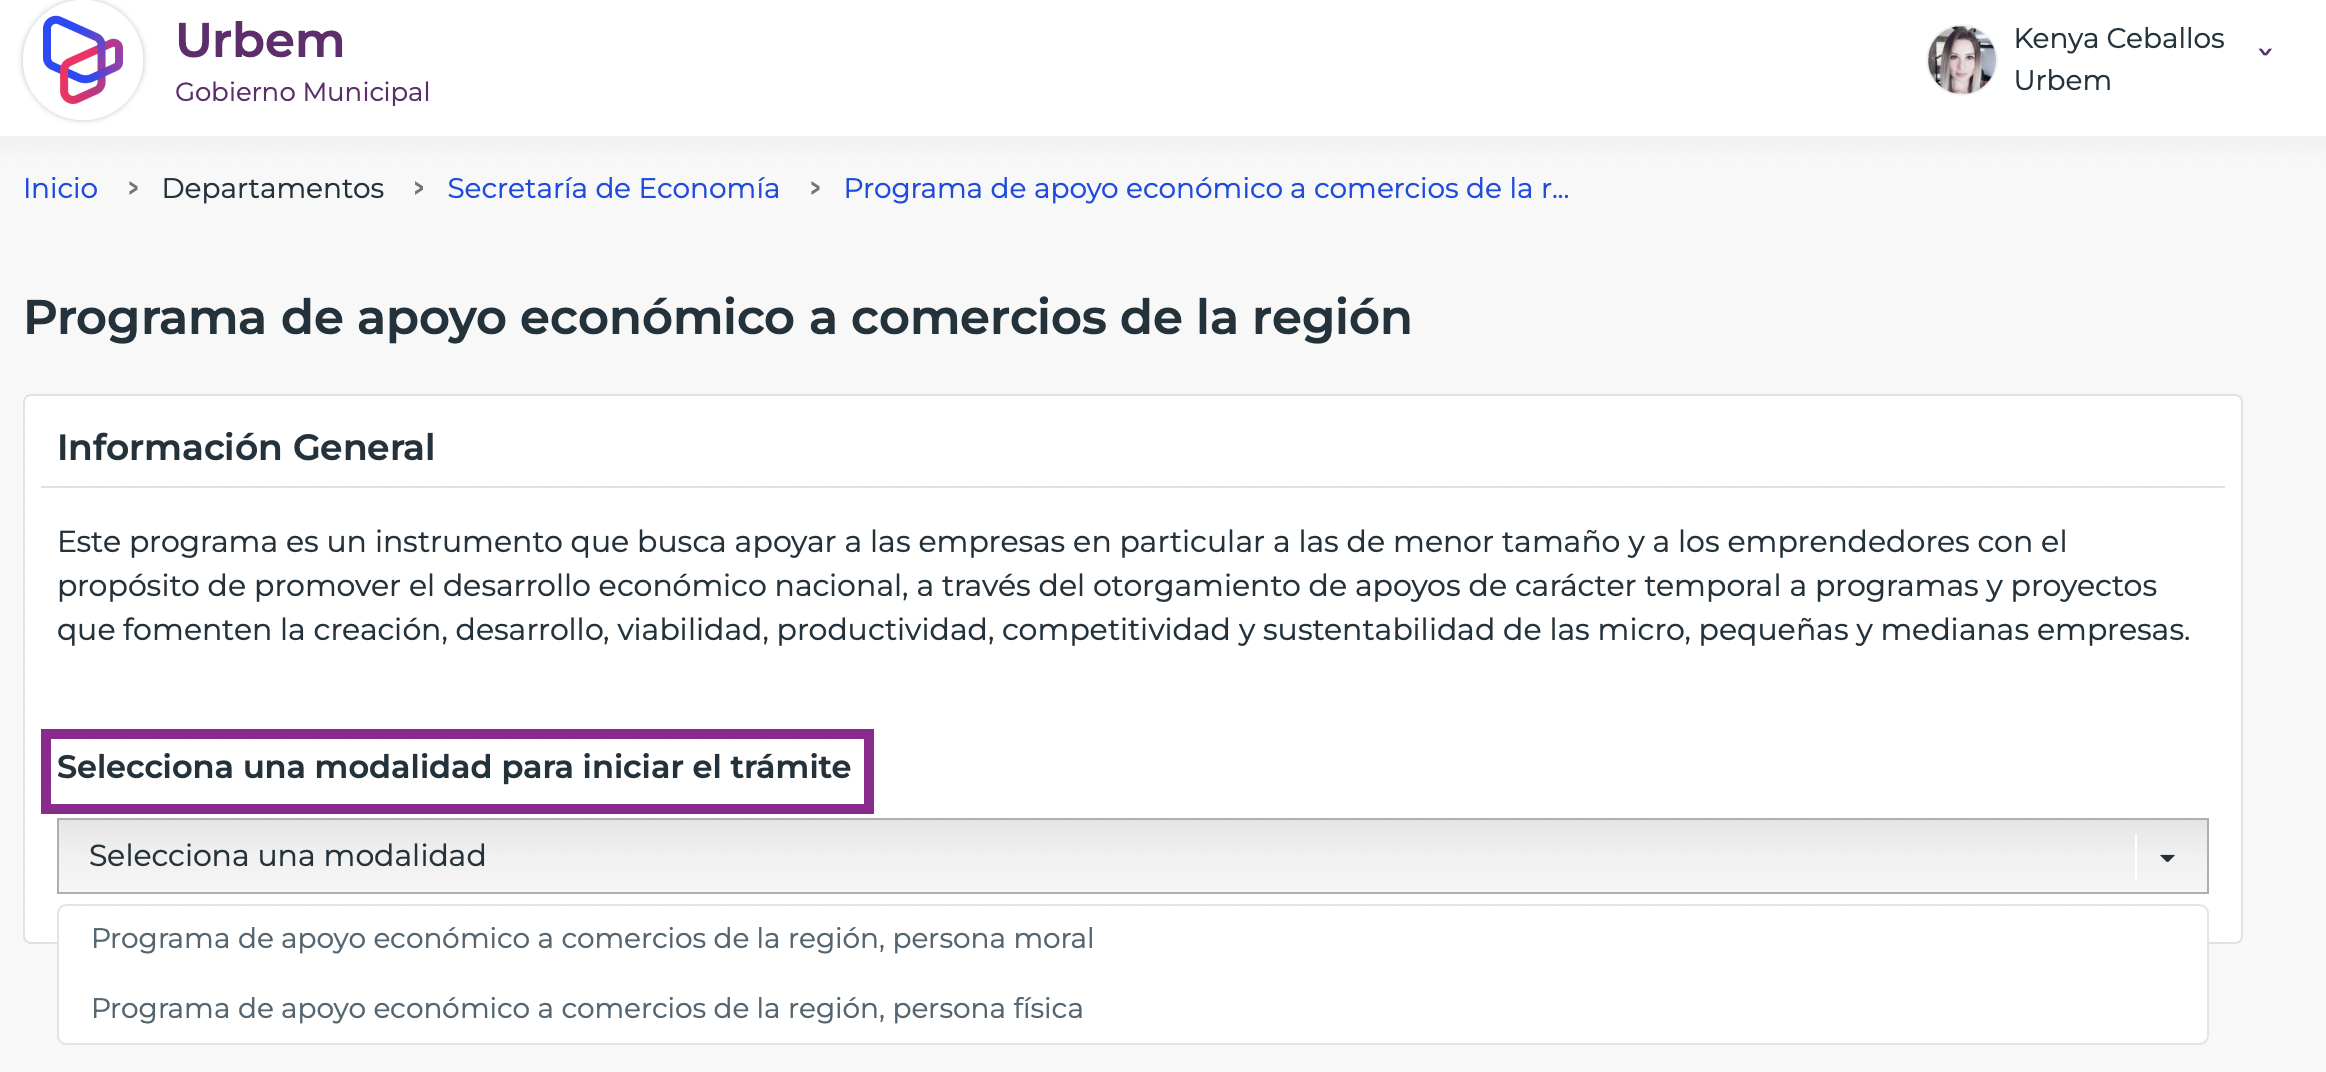
Task: Open the 'Selecciona una modalidad' combo box
Action: (1132, 856)
